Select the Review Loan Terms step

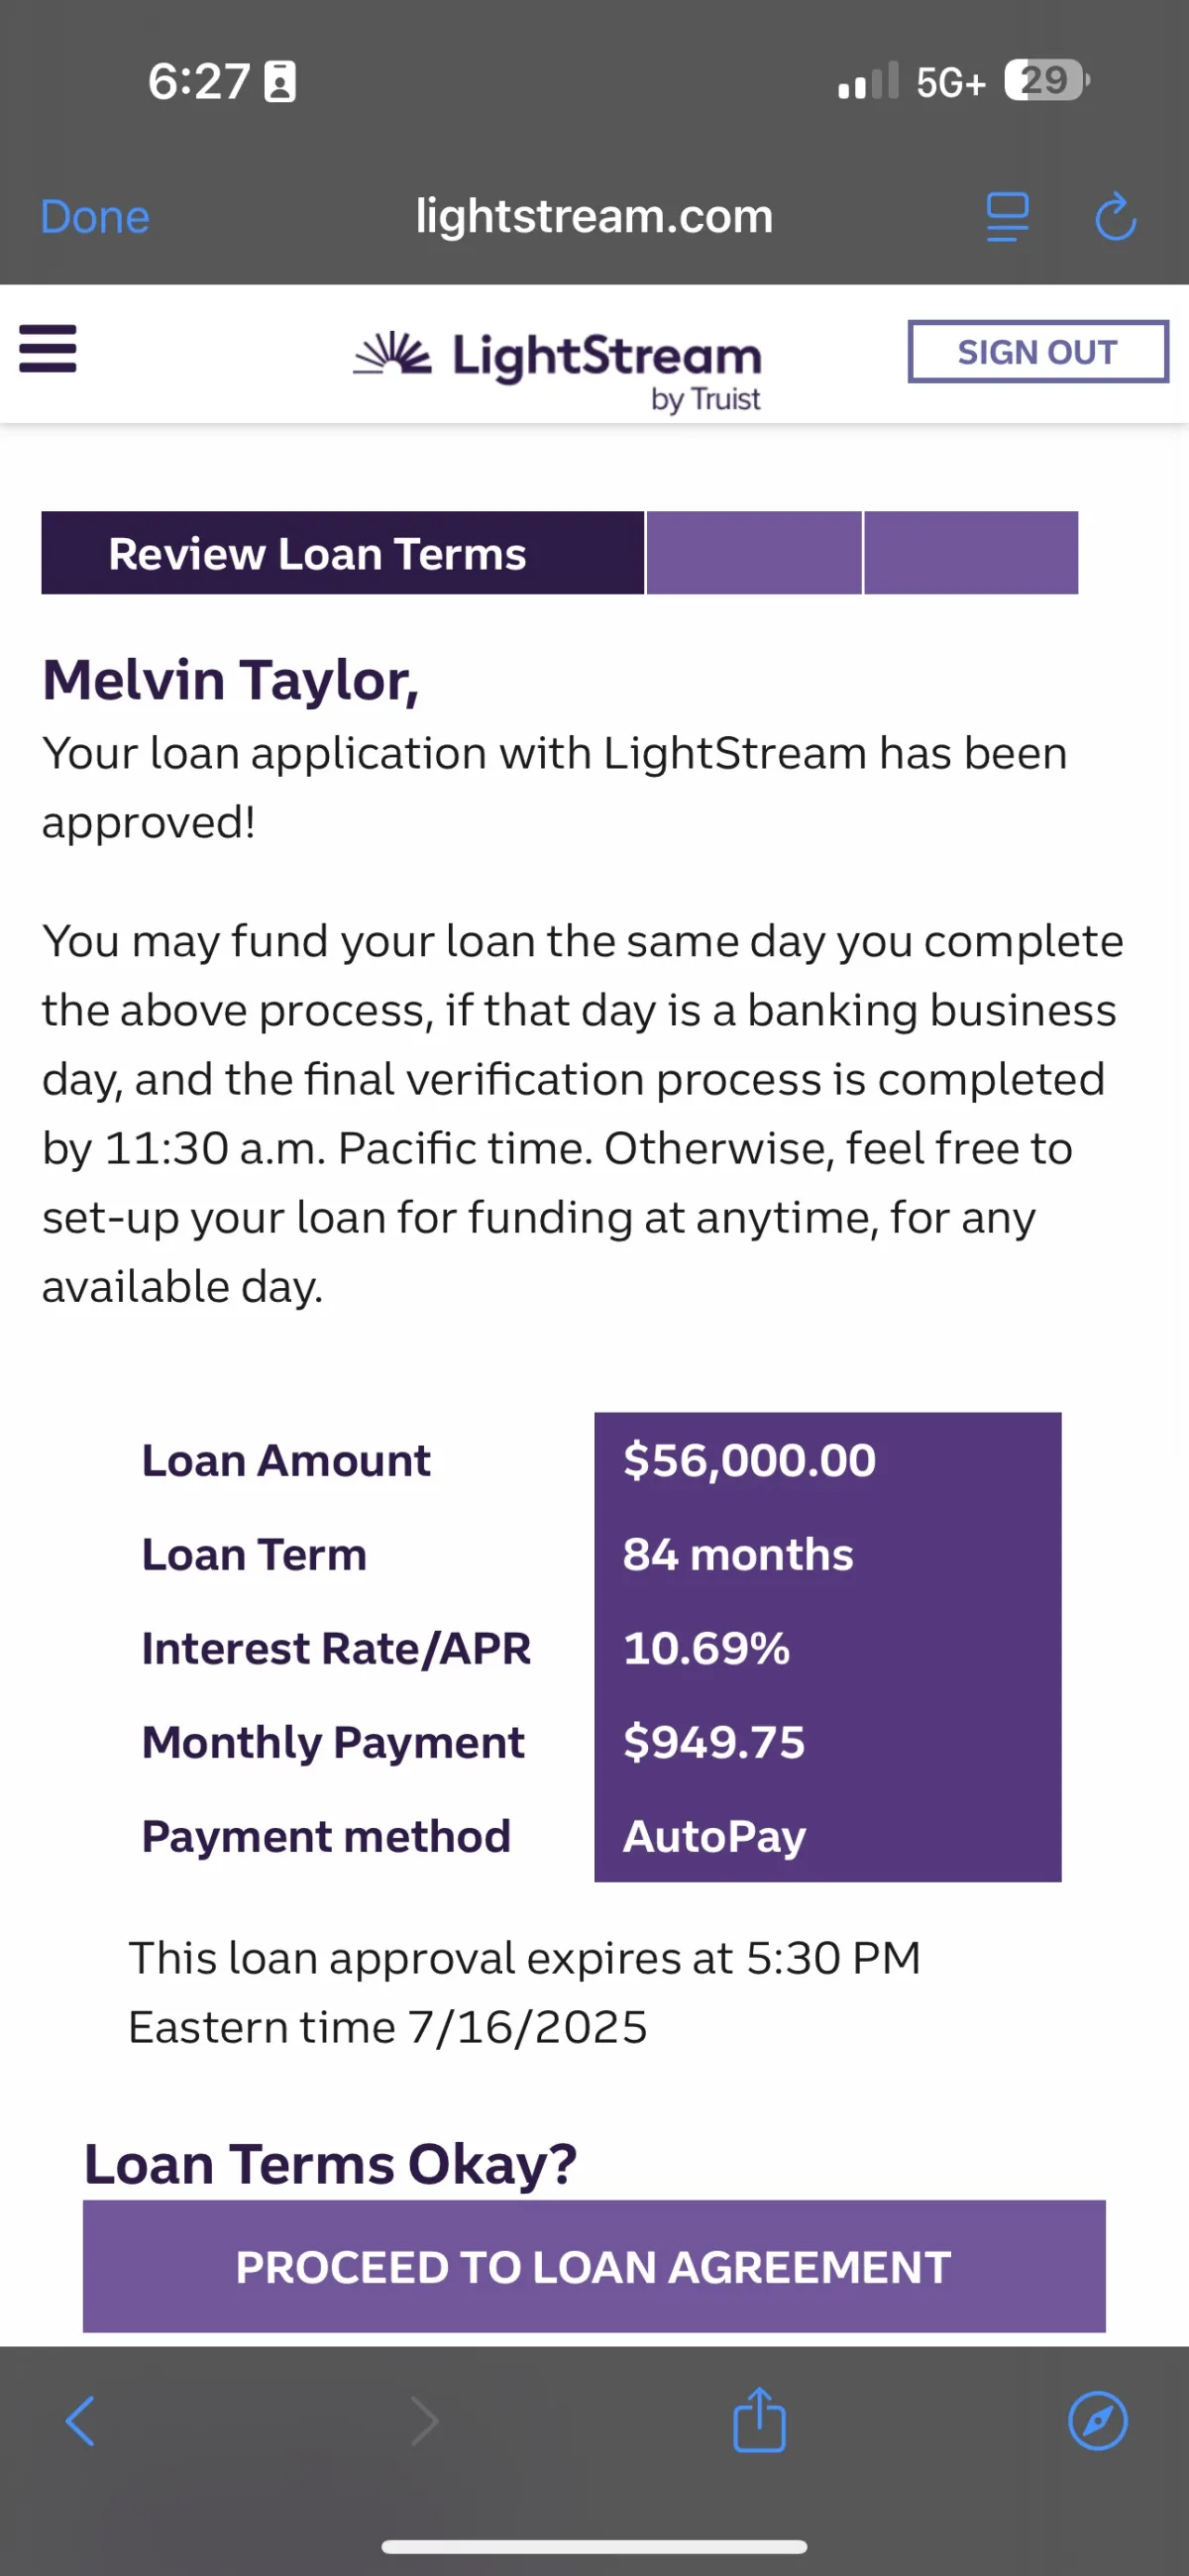click(342, 553)
